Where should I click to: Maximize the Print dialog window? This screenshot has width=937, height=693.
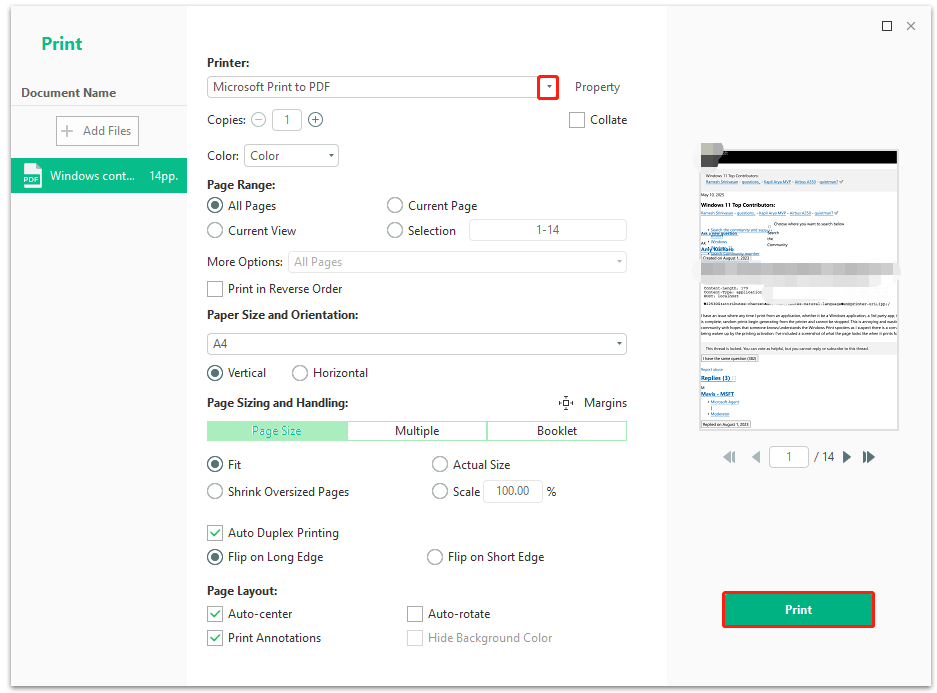pos(887,26)
